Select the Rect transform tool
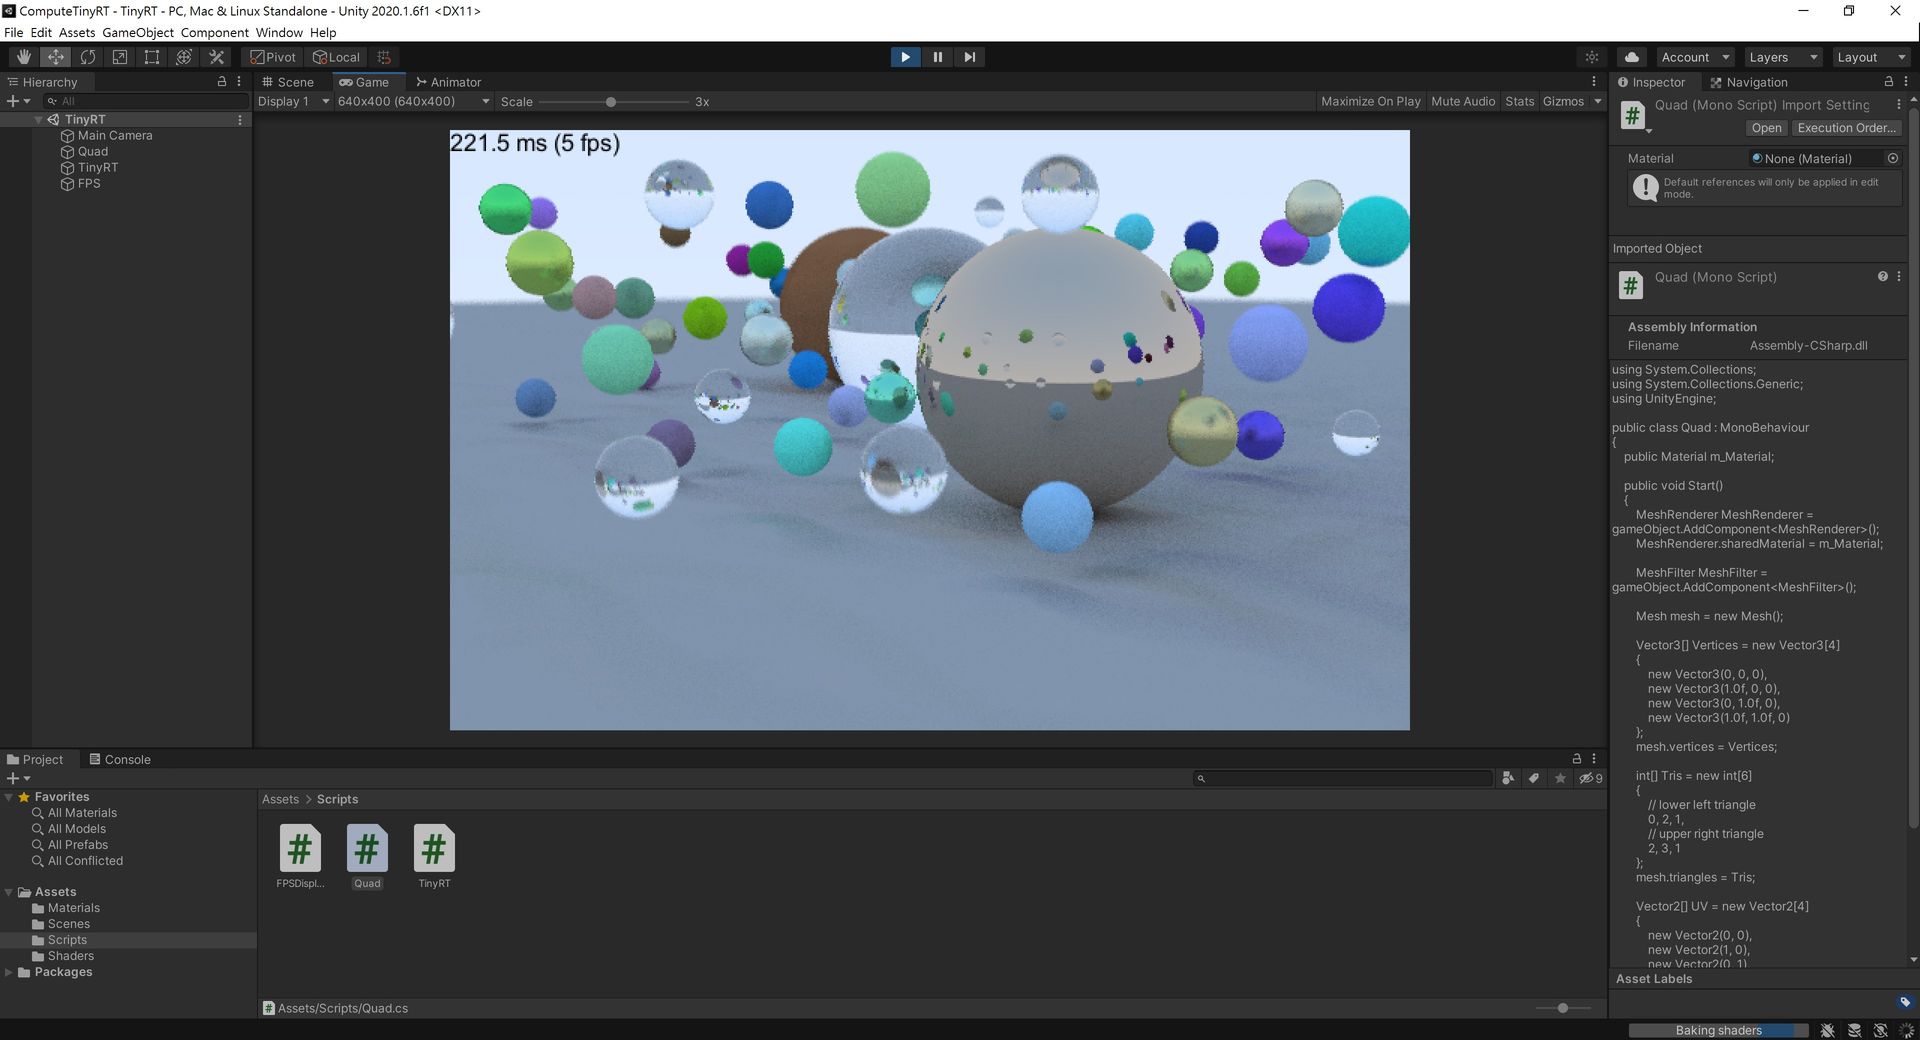The width and height of the screenshot is (1920, 1040). click(x=152, y=57)
